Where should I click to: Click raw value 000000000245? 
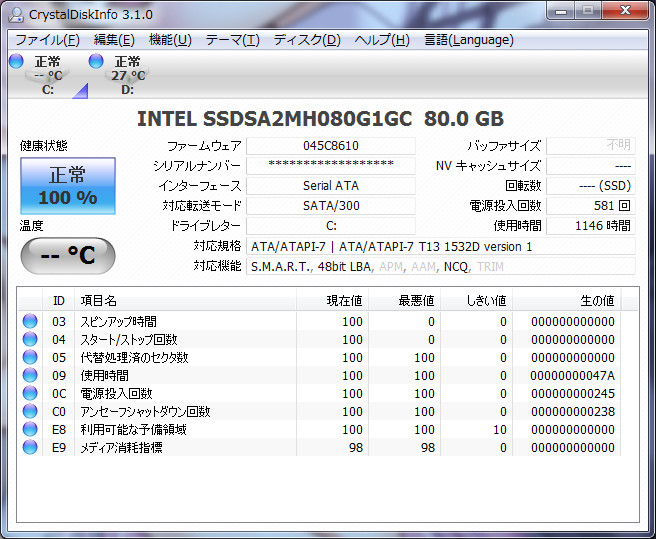pyautogui.click(x=573, y=394)
